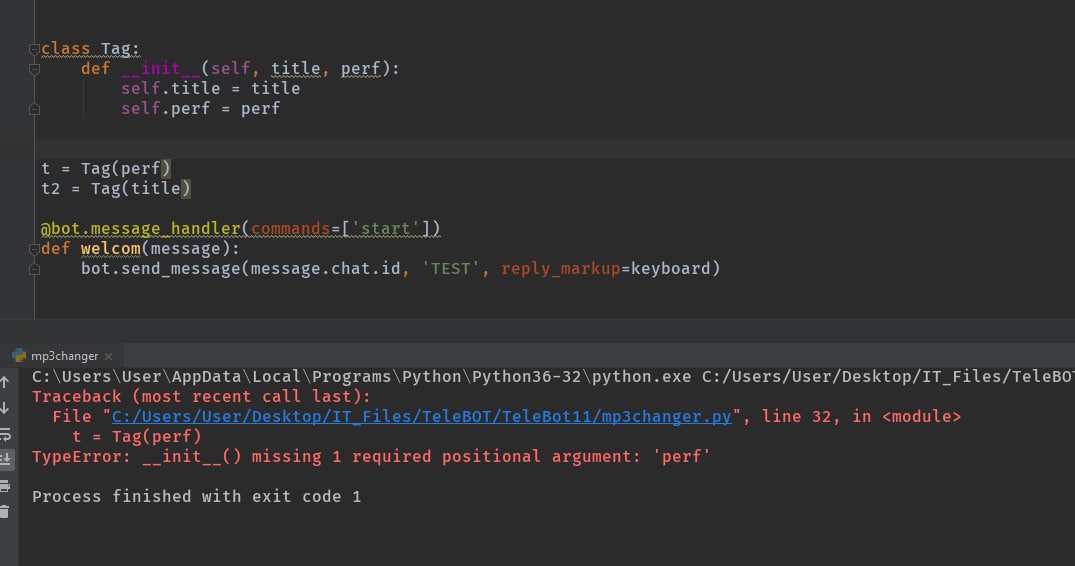Clear console output with trash icon
1075x566 pixels.
pos(6,512)
